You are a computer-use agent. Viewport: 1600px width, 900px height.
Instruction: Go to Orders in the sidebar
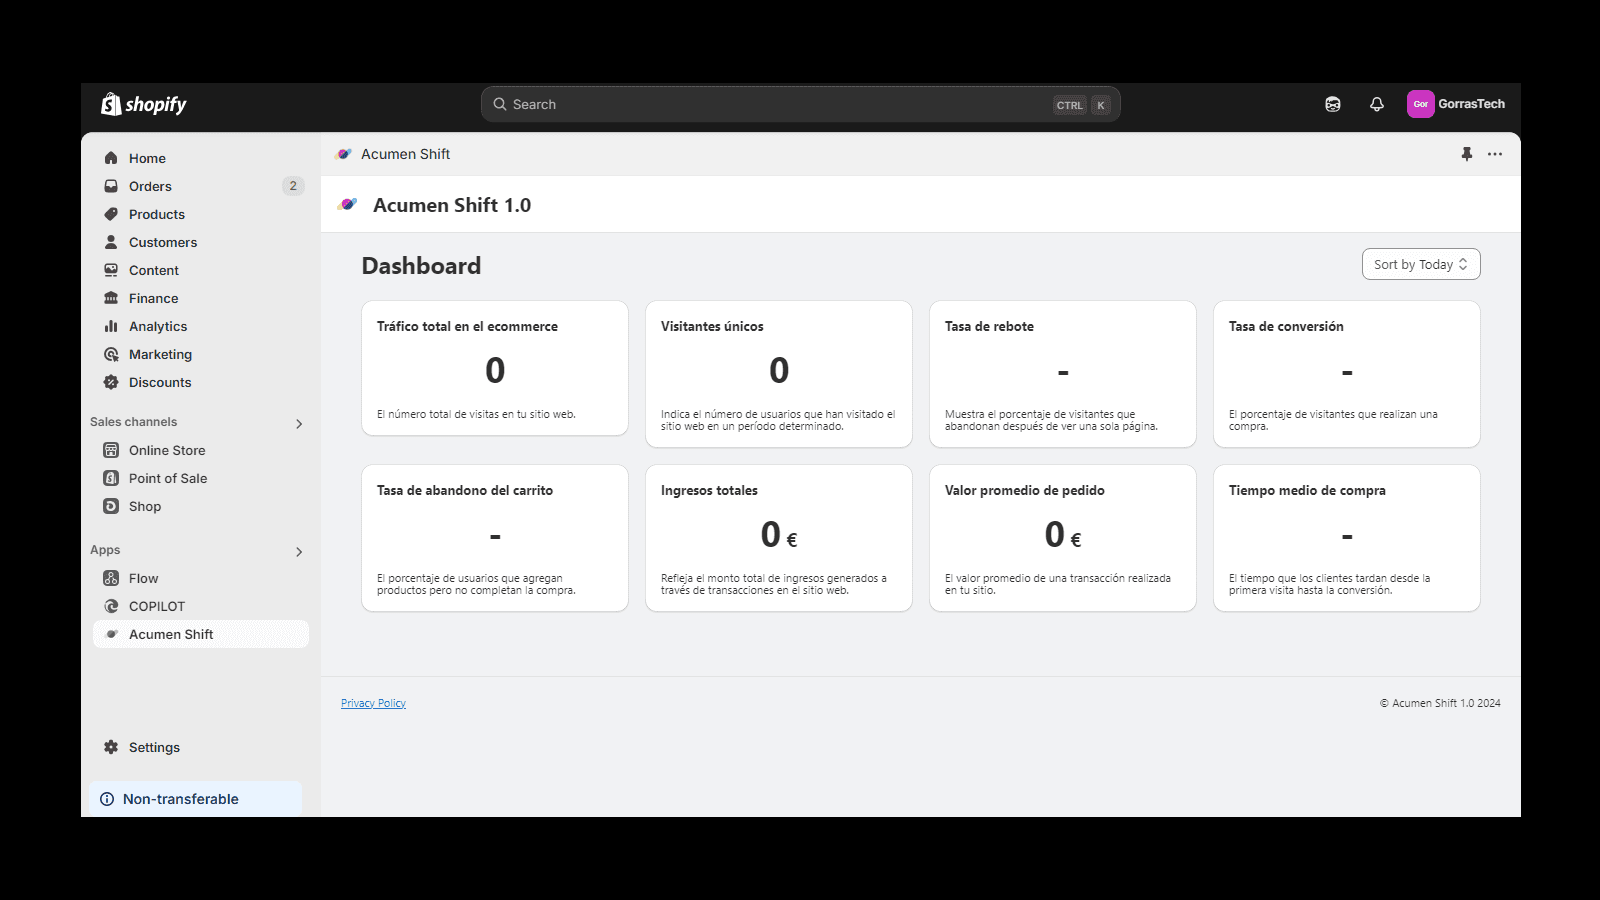pyautogui.click(x=150, y=186)
